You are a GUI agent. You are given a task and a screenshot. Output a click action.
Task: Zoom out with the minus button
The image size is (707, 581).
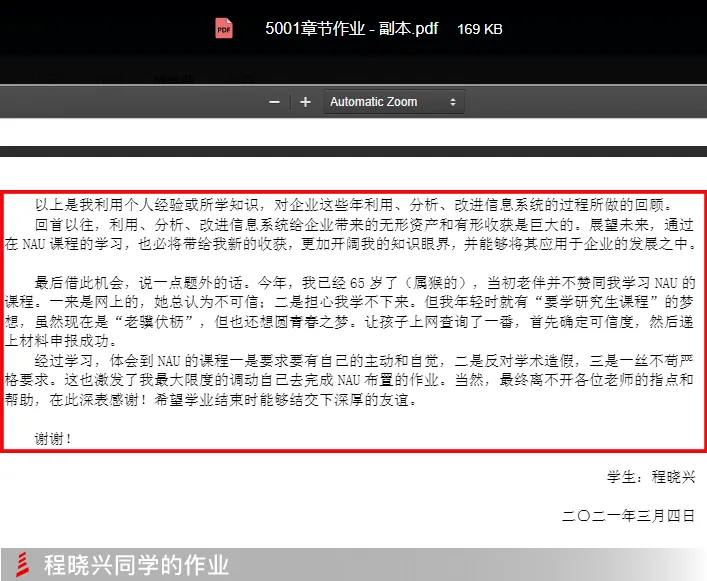(x=274, y=102)
